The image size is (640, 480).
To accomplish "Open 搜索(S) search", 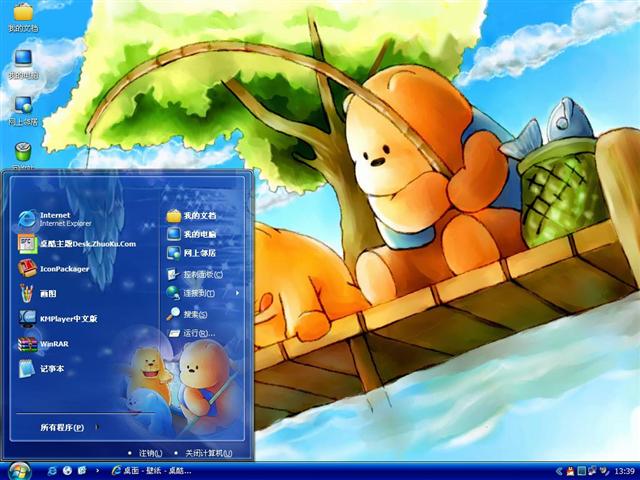I will pos(187,314).
